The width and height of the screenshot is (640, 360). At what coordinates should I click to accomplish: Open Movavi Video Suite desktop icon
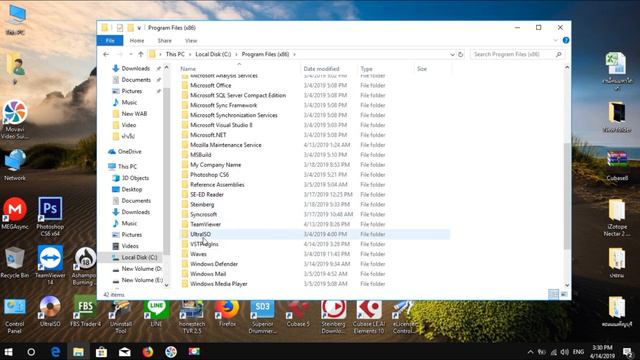click(x=15, y=119)
